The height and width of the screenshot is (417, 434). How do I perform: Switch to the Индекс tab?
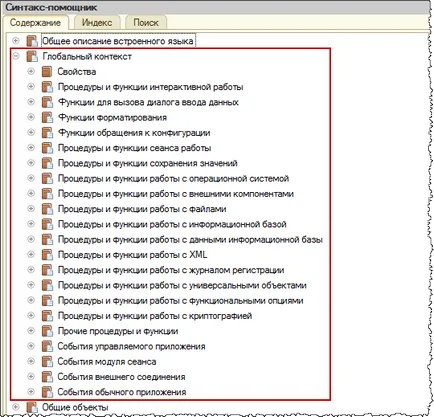[x=97, y=23]
